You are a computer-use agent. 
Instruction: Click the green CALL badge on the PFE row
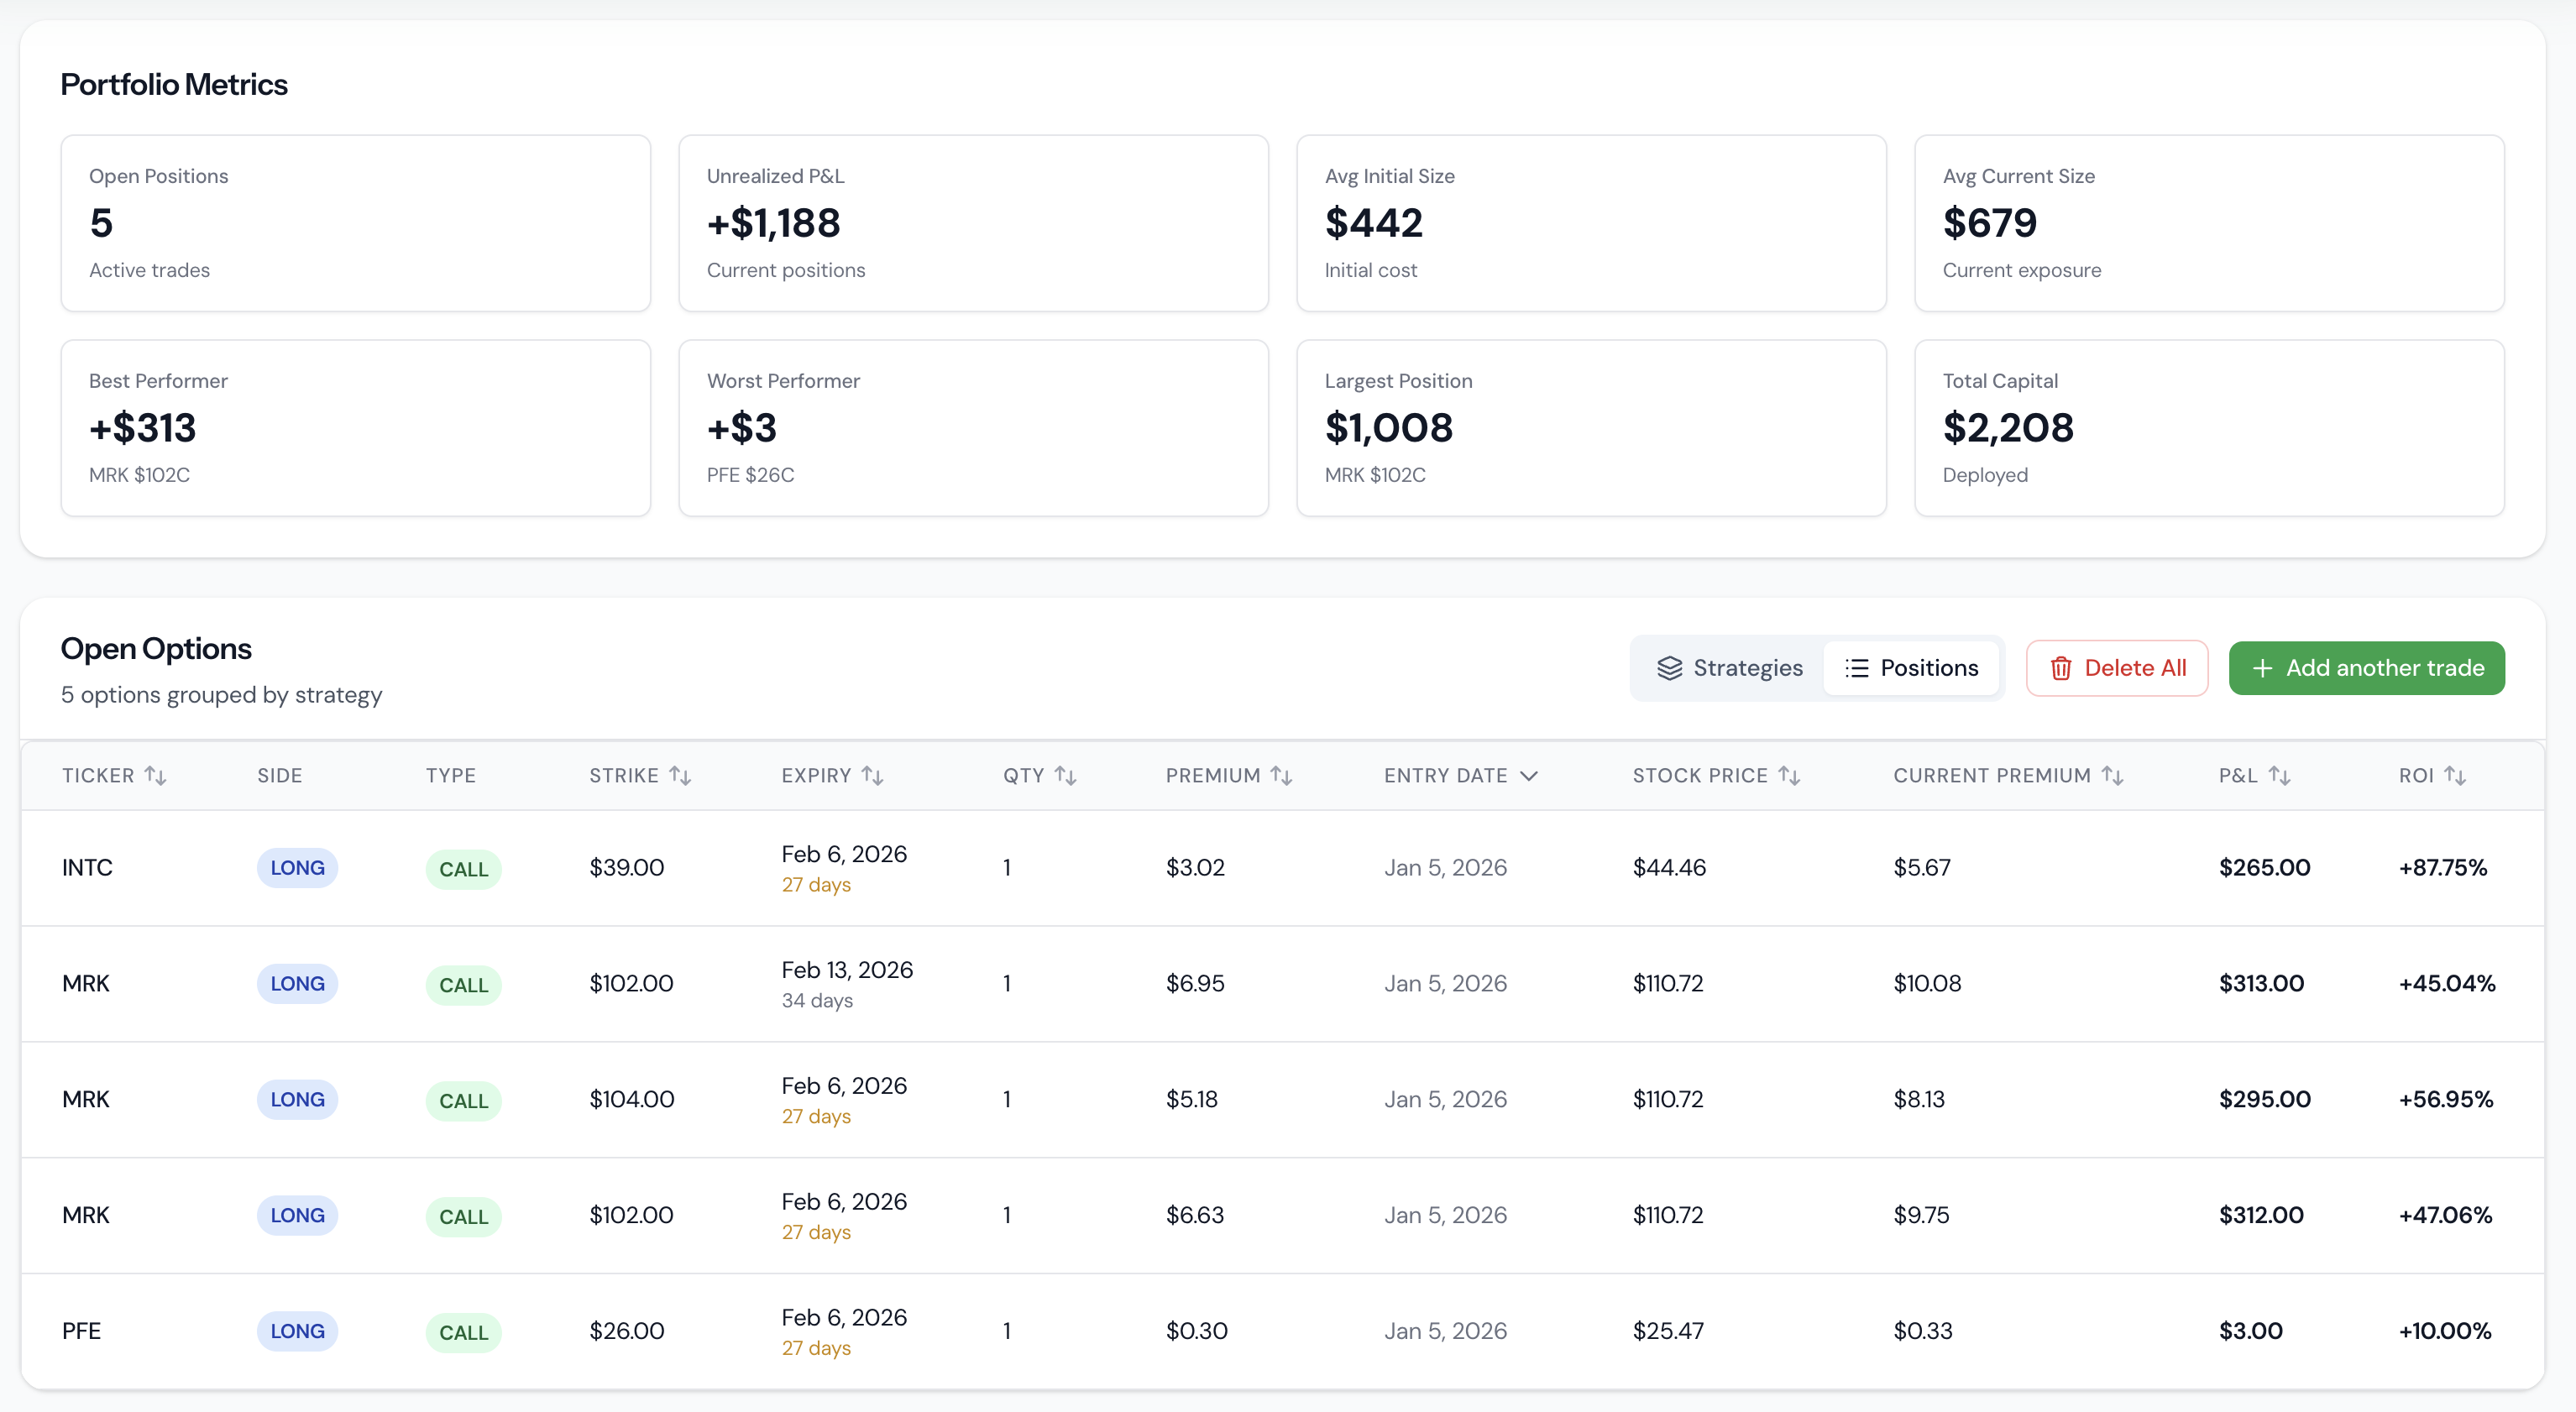(x=463, y=1332)
